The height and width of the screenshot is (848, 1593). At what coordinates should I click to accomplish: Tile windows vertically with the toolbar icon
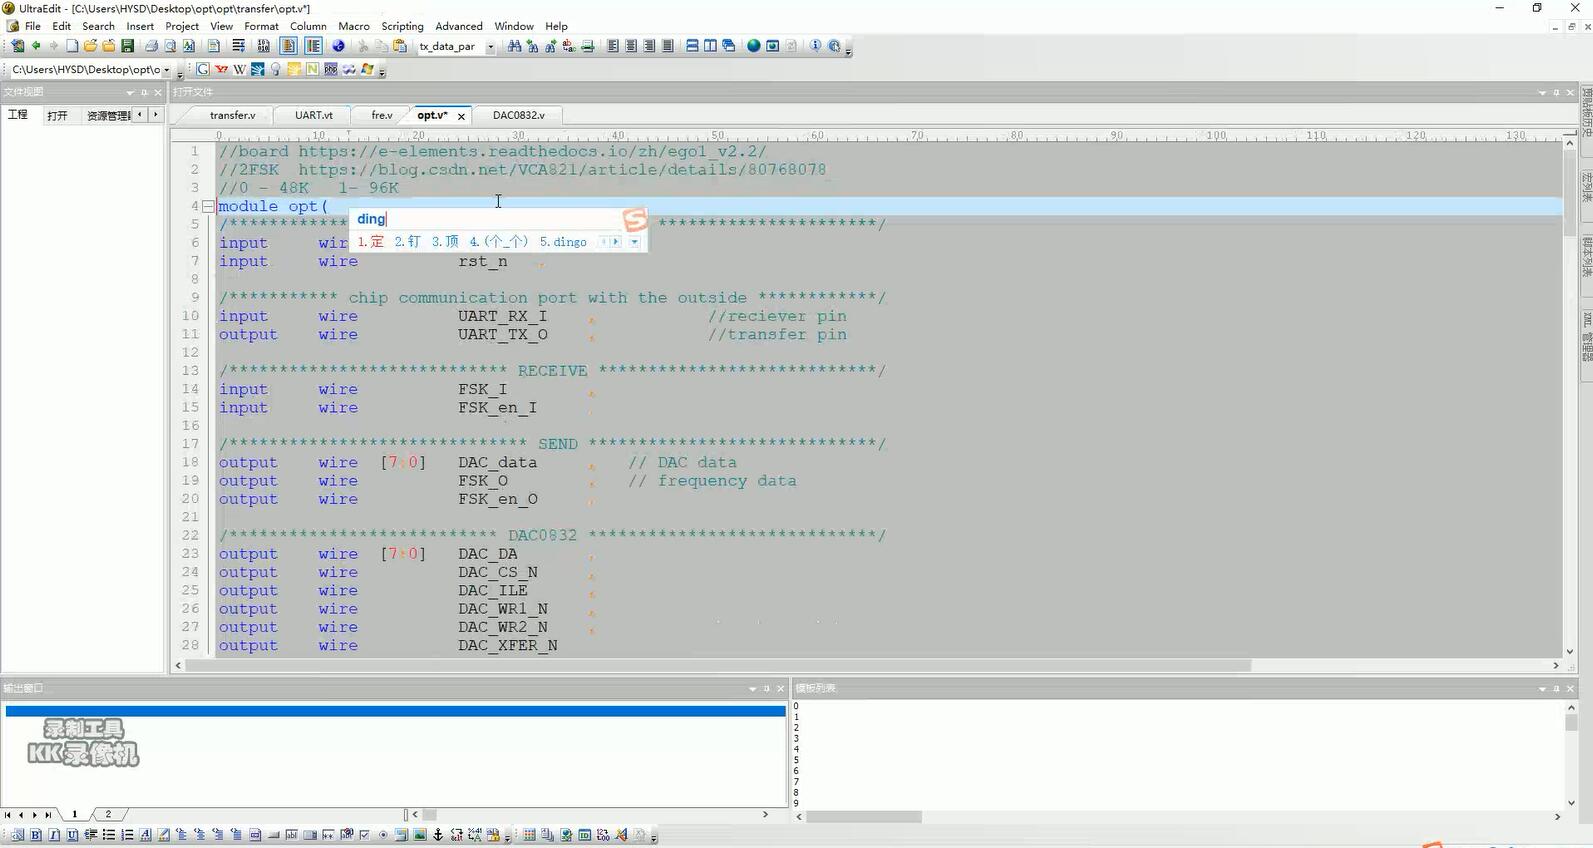(x=710, y=46)
